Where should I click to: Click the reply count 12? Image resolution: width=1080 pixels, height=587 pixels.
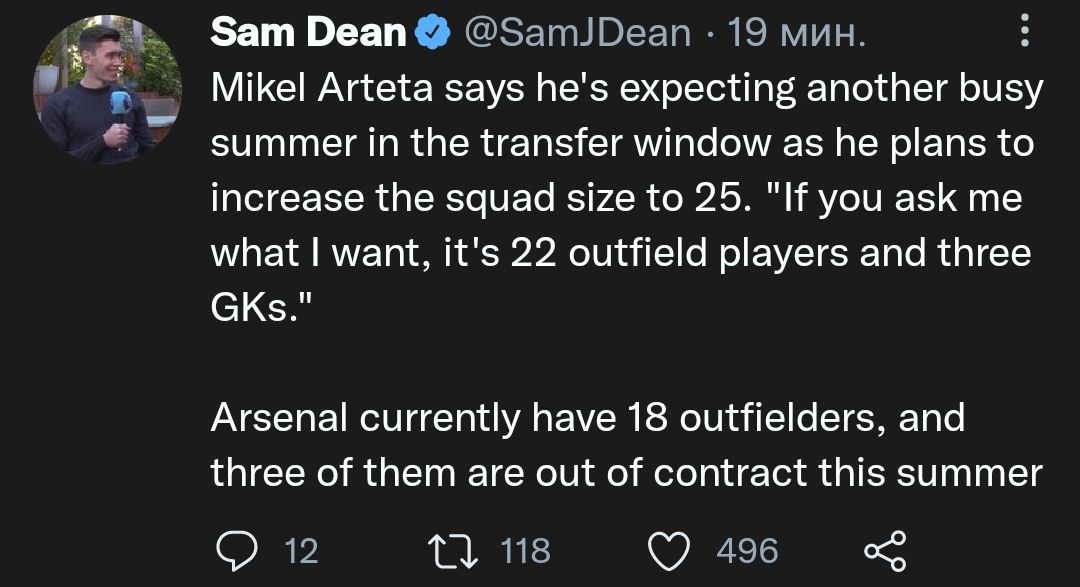pyautogui.click(x=301, y=550)
